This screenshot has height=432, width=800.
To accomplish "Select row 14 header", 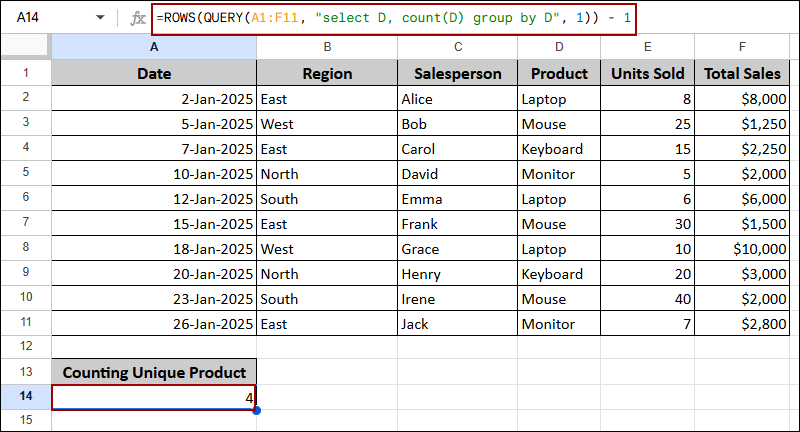I will [26, 396].
